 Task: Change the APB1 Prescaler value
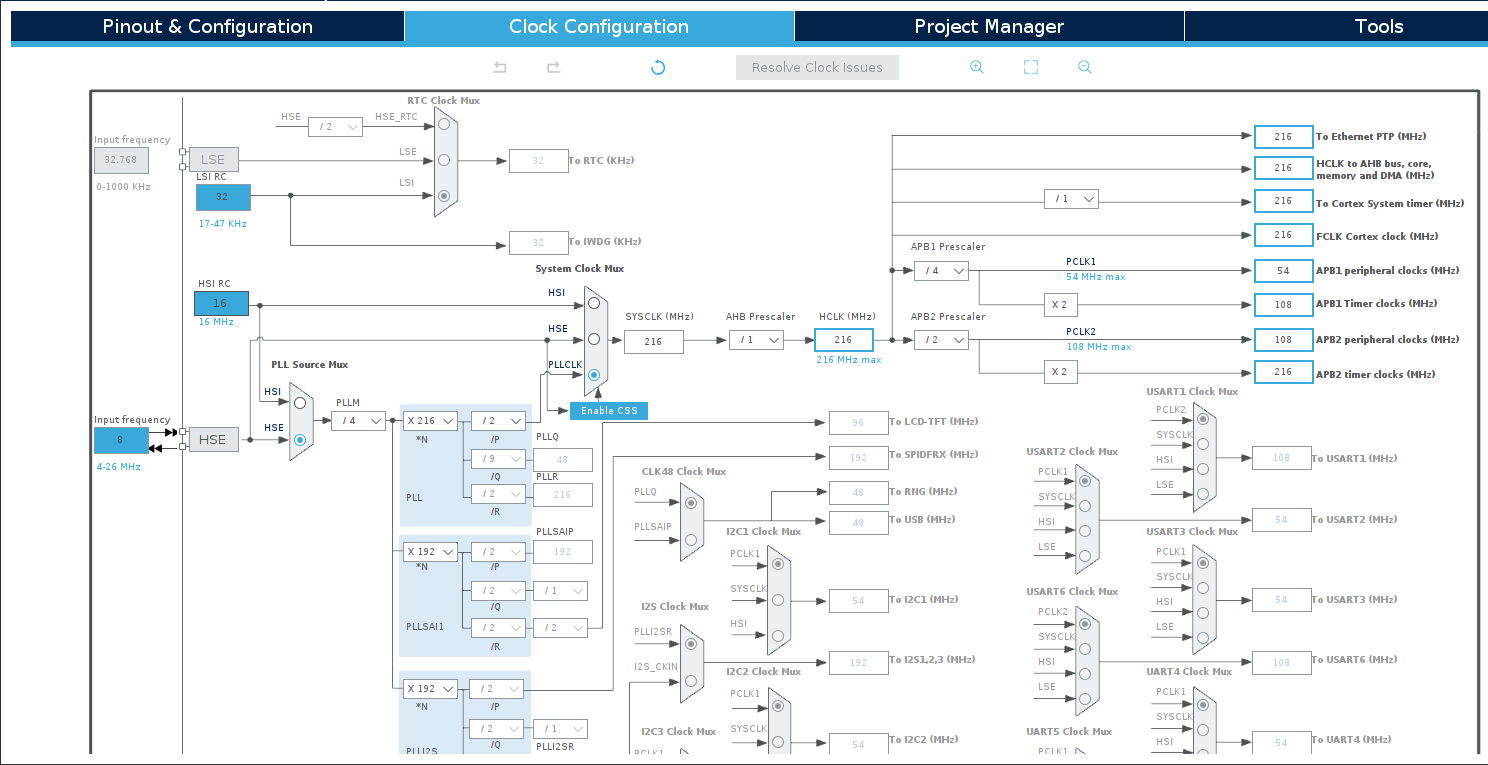click(x=941, y=270)
